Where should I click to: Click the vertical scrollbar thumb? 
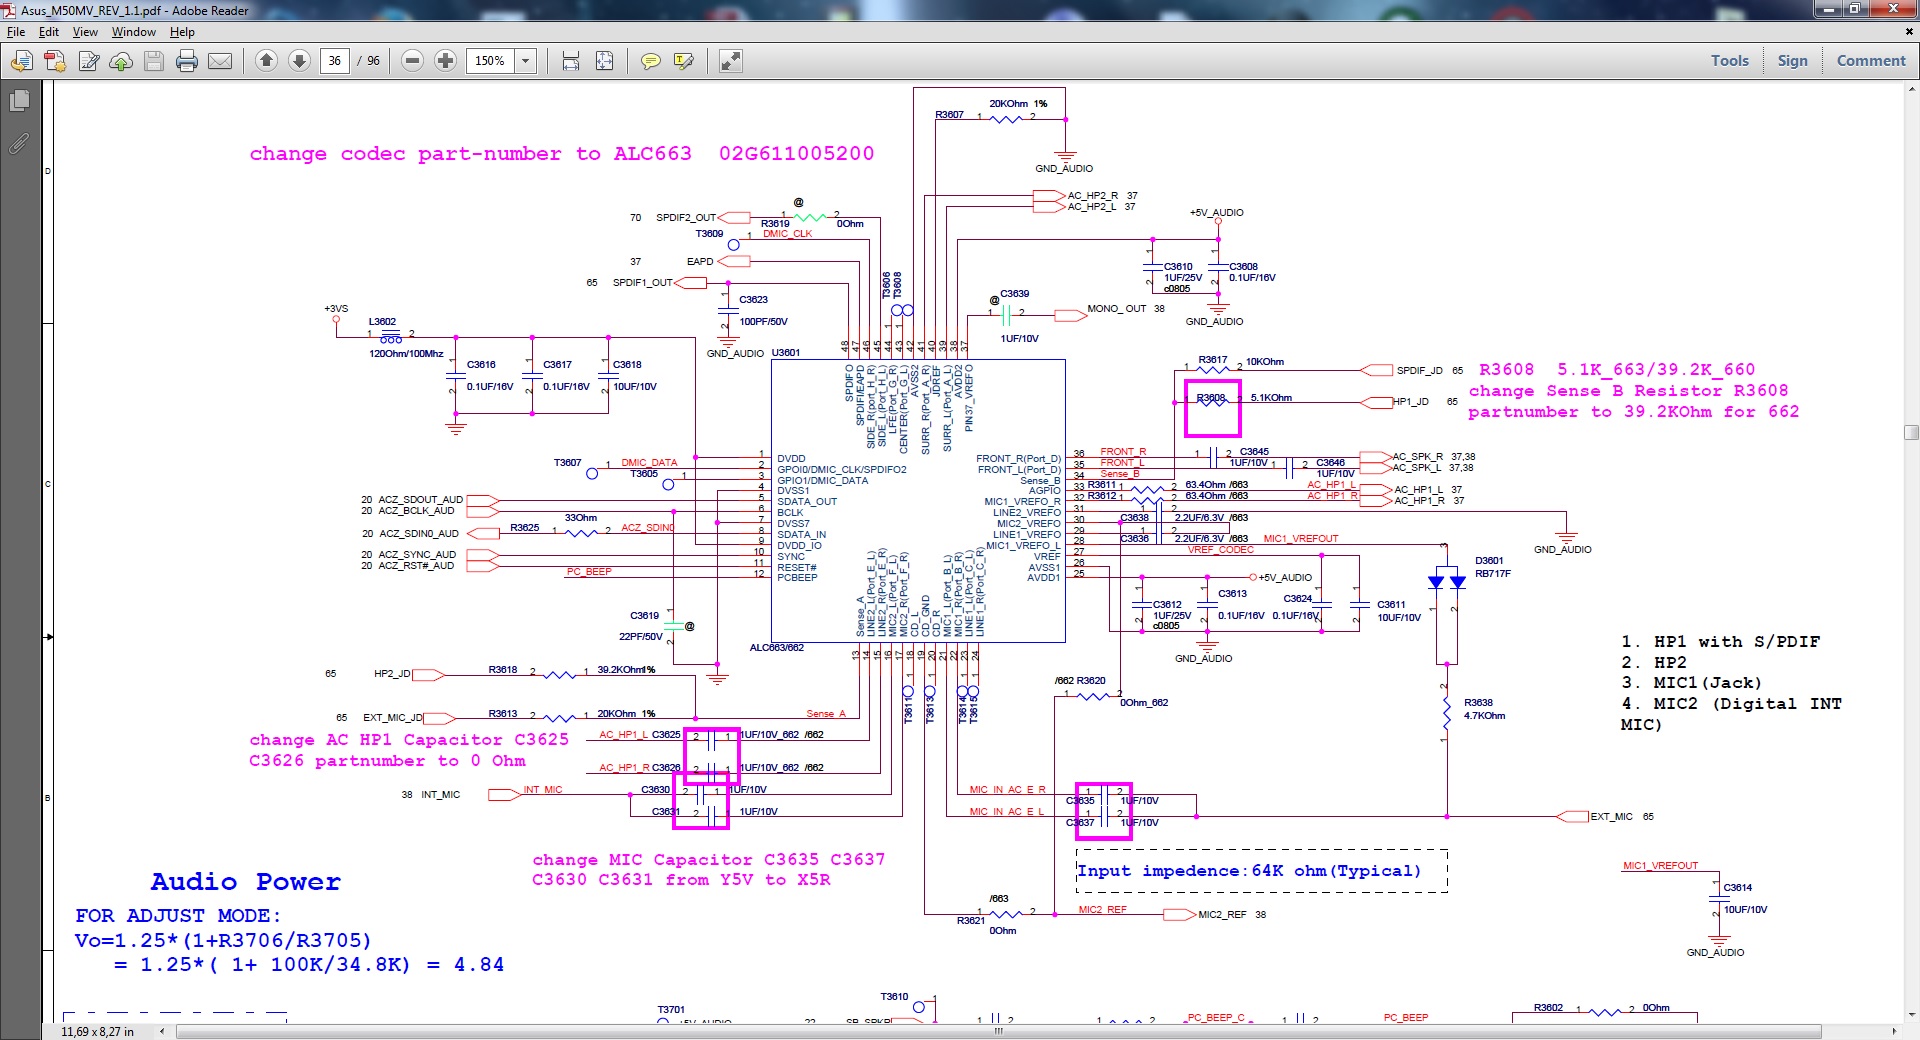coord(1911,432)
